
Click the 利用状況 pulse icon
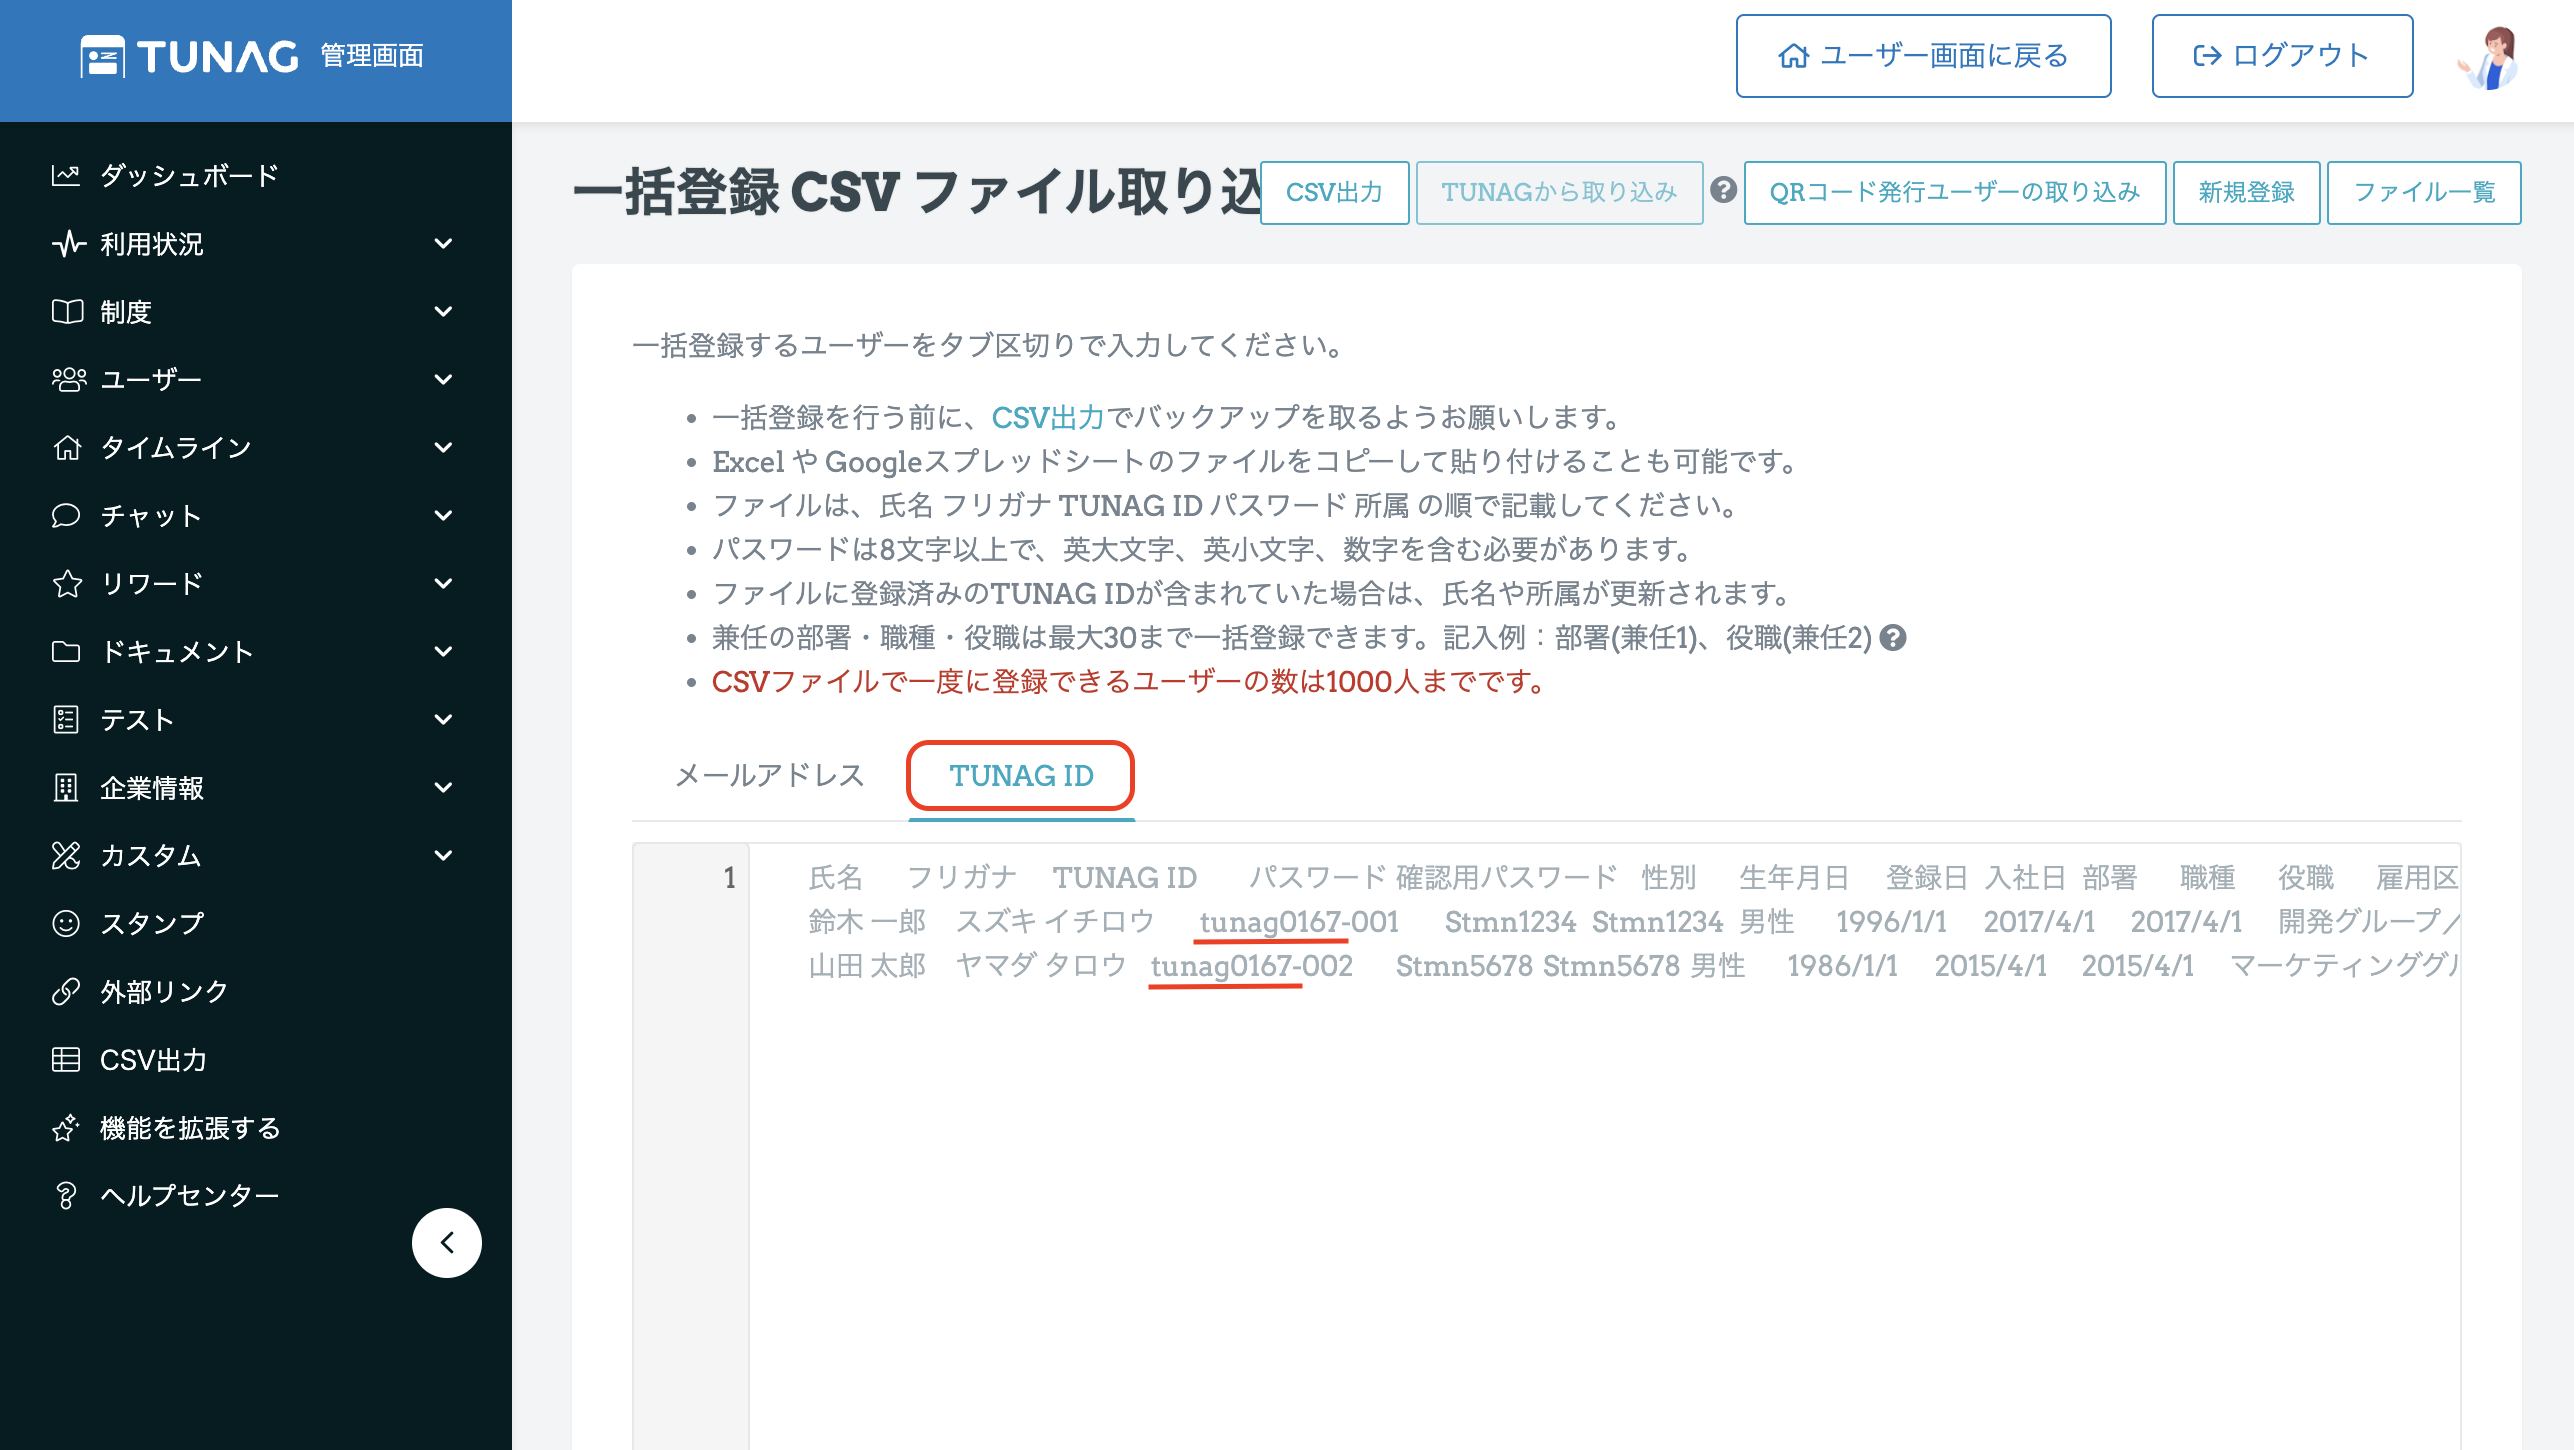pos(68,243)
